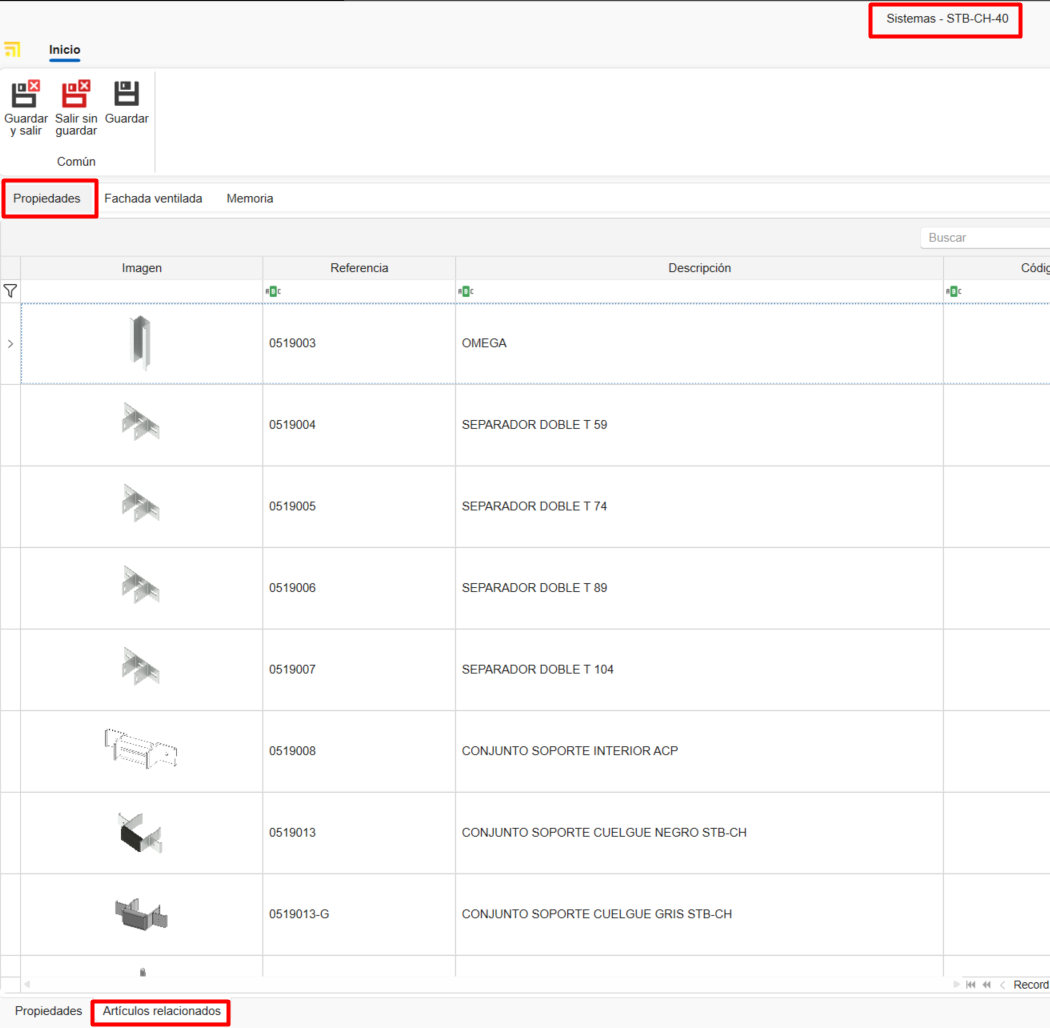Click the horizontal scrollbar left arrow

[27, 985]
